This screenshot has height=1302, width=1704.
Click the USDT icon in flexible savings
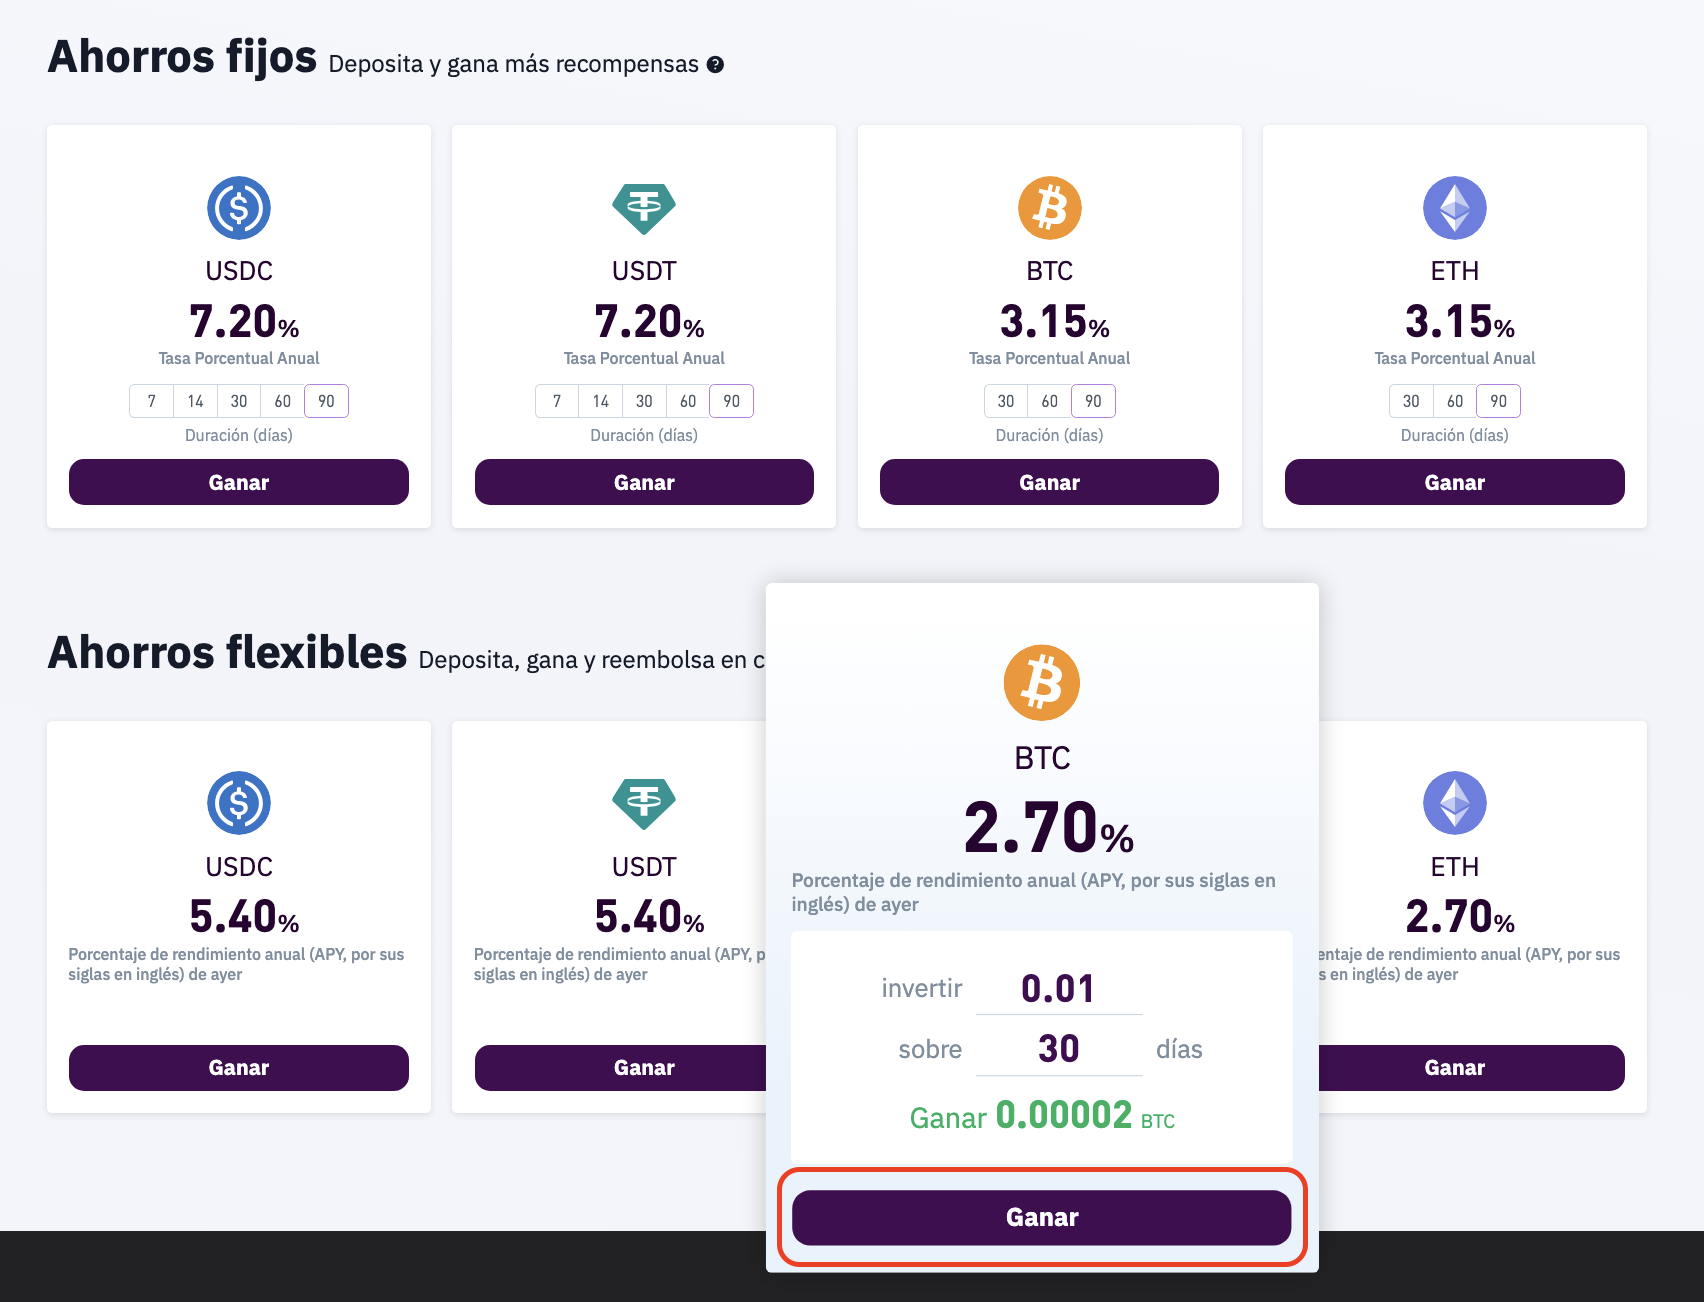pos(644,803)
